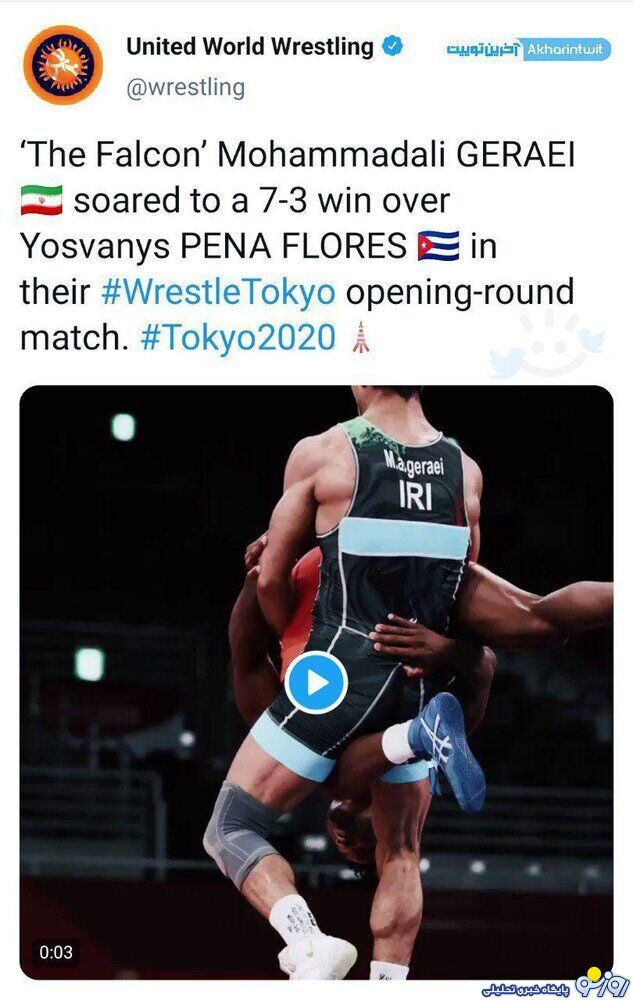Click the gray knee sleeve in the video frame
Image resolution: width=633 pixels, height=1000 pixels.
coord(238,832)
